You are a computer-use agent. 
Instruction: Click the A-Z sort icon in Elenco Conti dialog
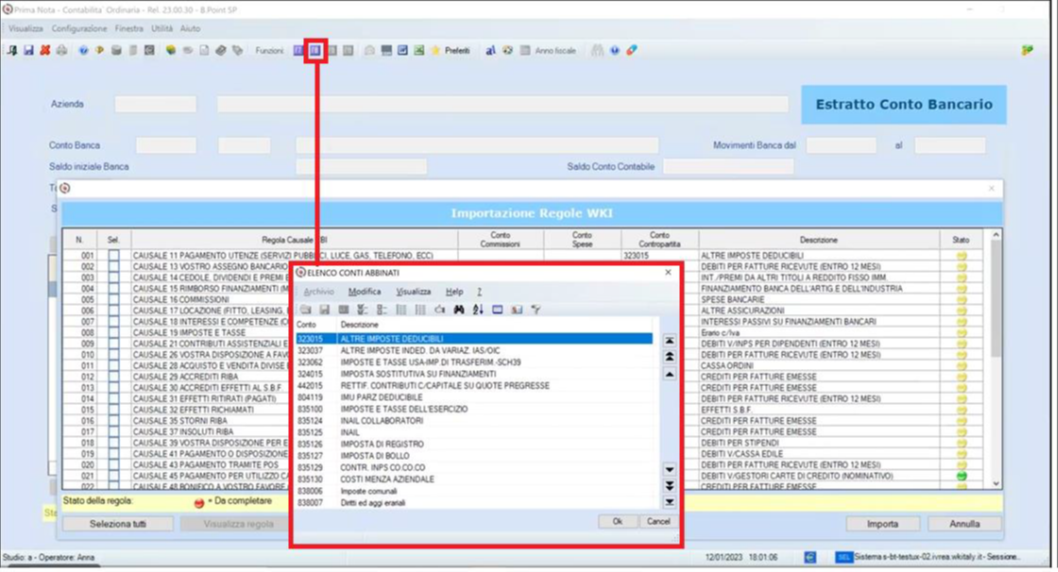point(478,310)
